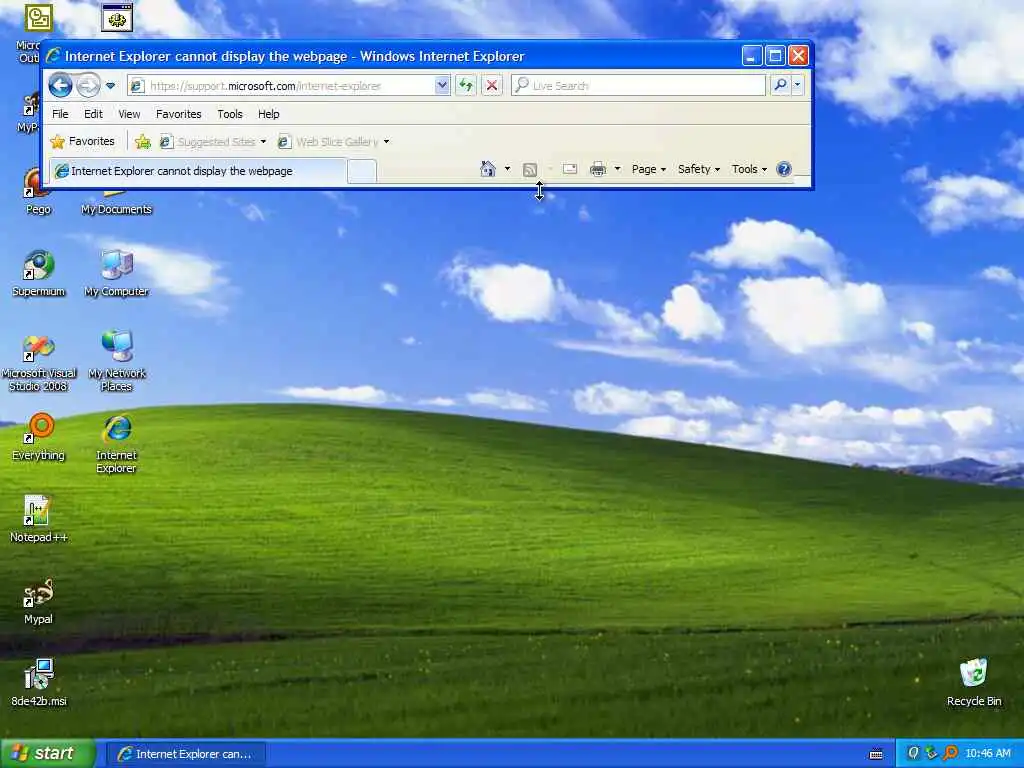The image size is (1024, 768).
Task: Go back with the IE Back arrow
Action: pos(60,85)
